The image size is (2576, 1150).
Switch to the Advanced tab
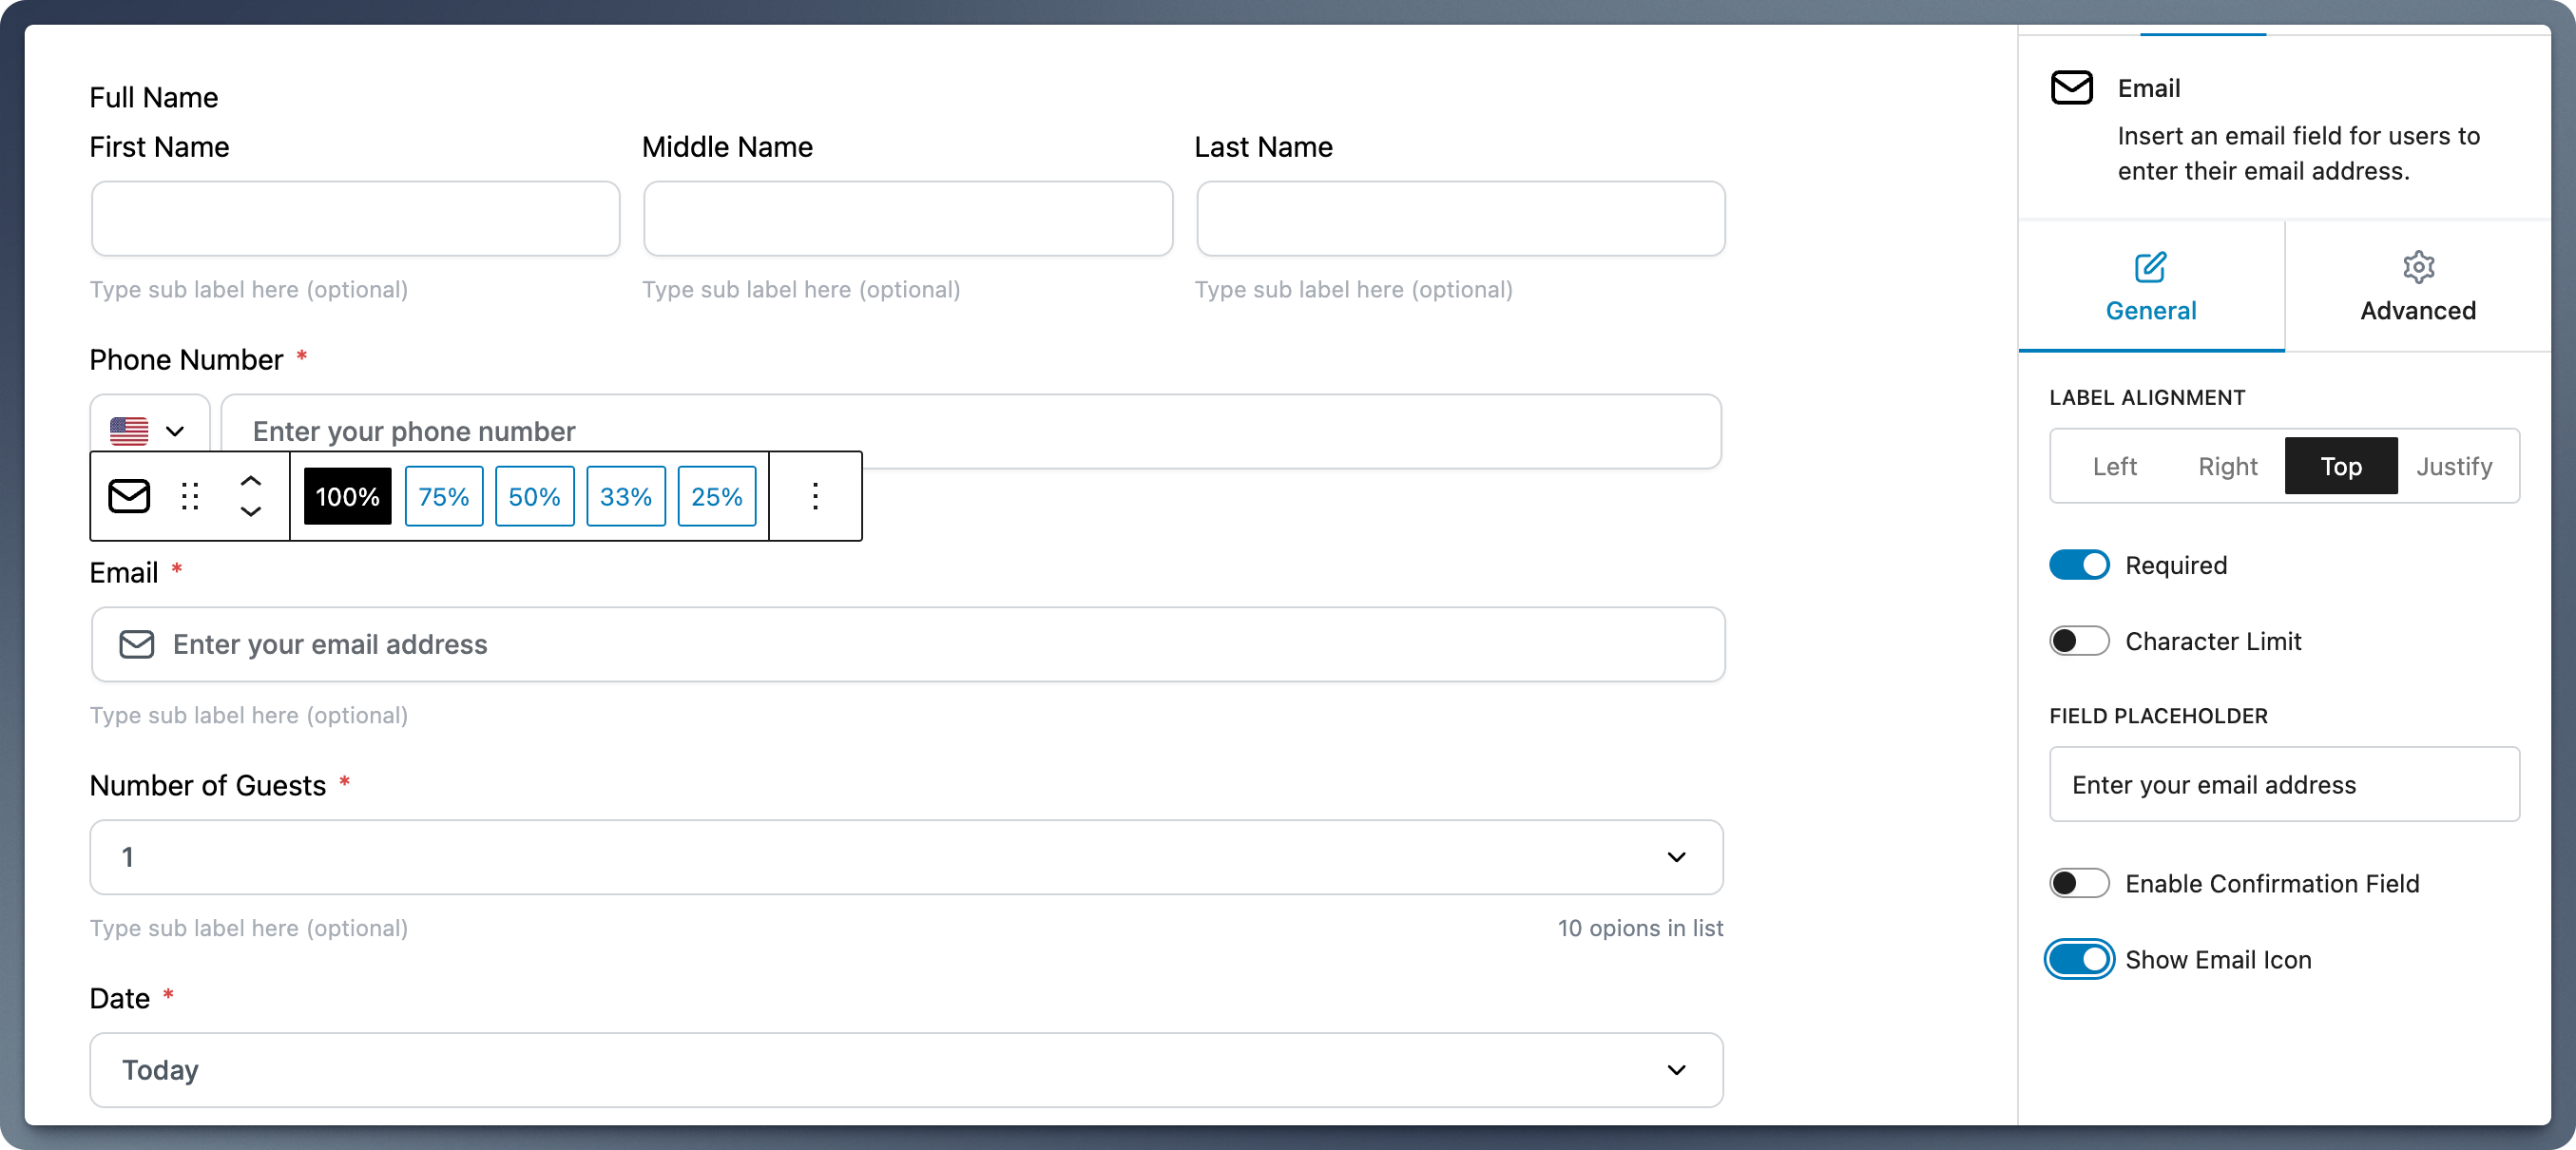pyautogui.click(x=2417, y=287)
